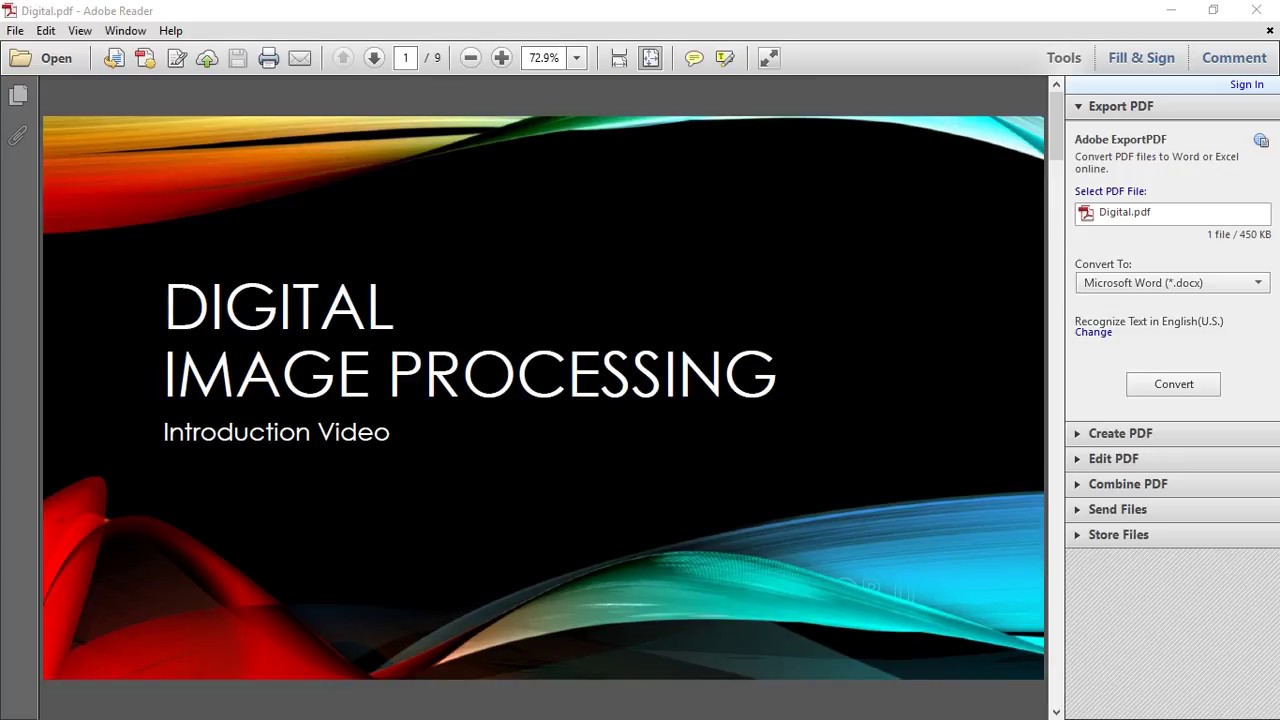This screenshot has height=720, width=1280.
Task: Open the Tools pane tab
Action: (1064, 58)
